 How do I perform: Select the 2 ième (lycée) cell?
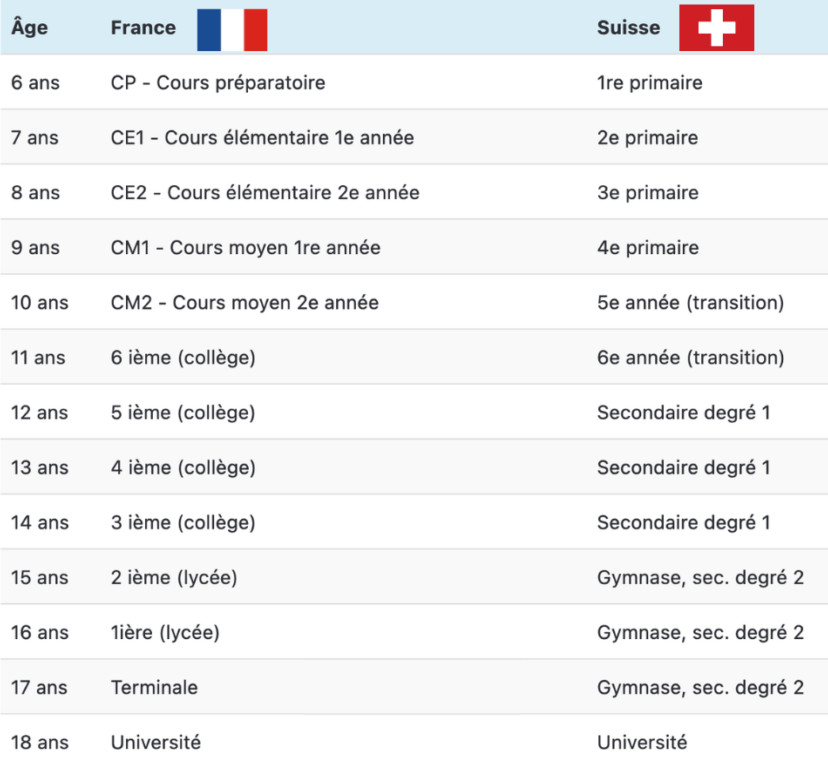point(174,578)
